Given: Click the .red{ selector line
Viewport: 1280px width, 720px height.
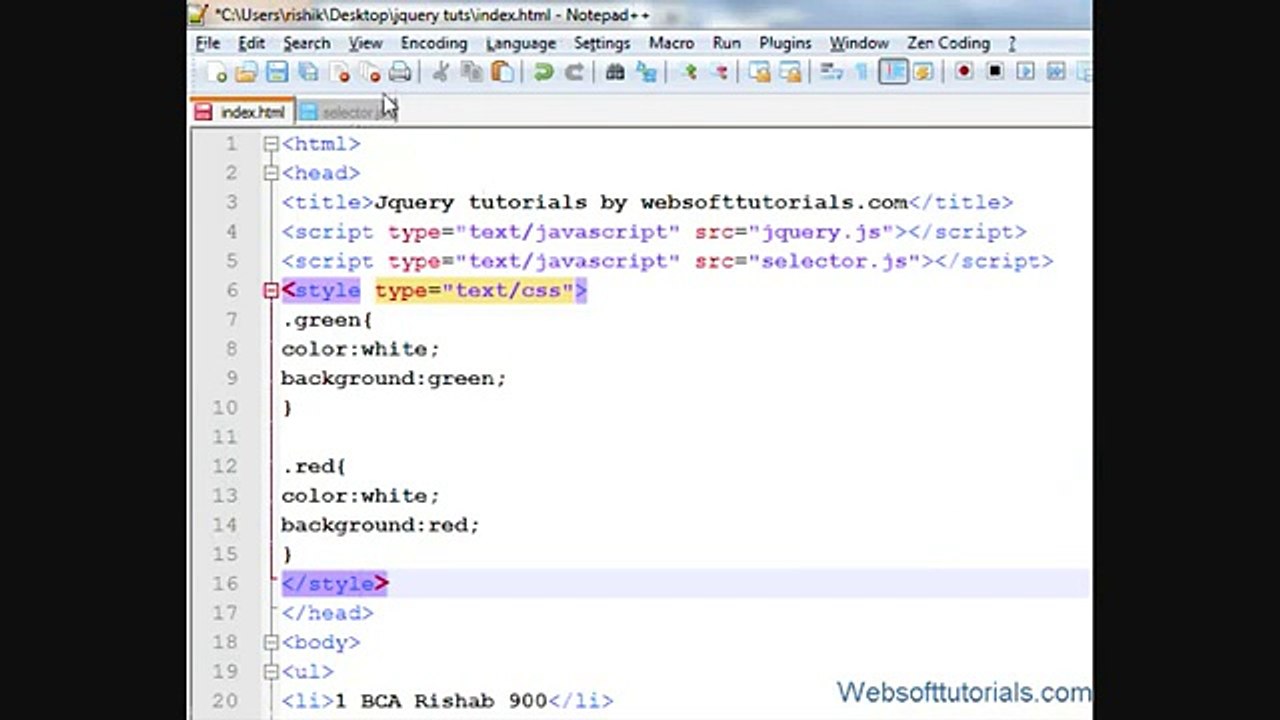Looking at the screenshot, I should [x=314, y=467].
